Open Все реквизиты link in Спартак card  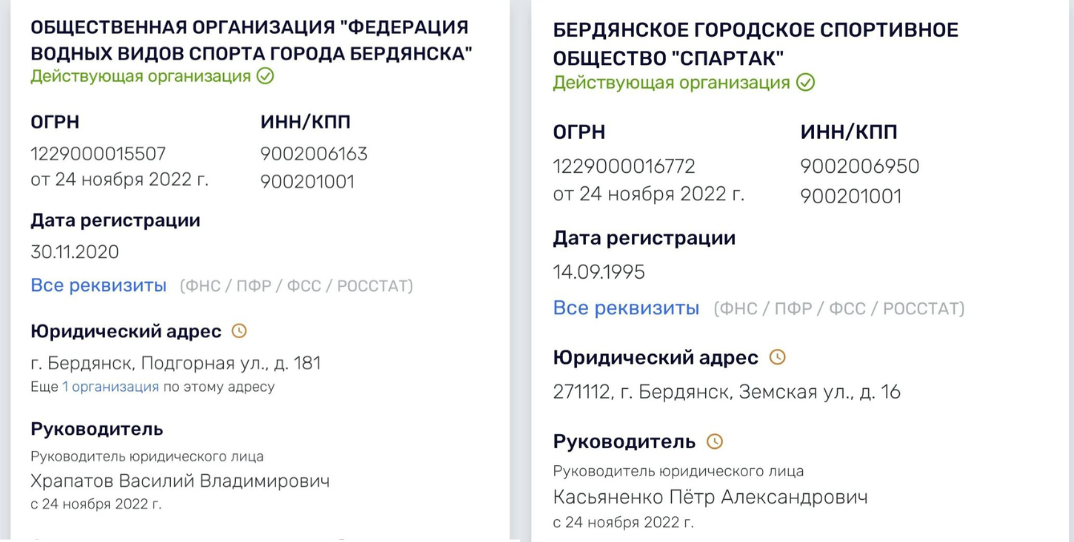click(x=626, y=308)
